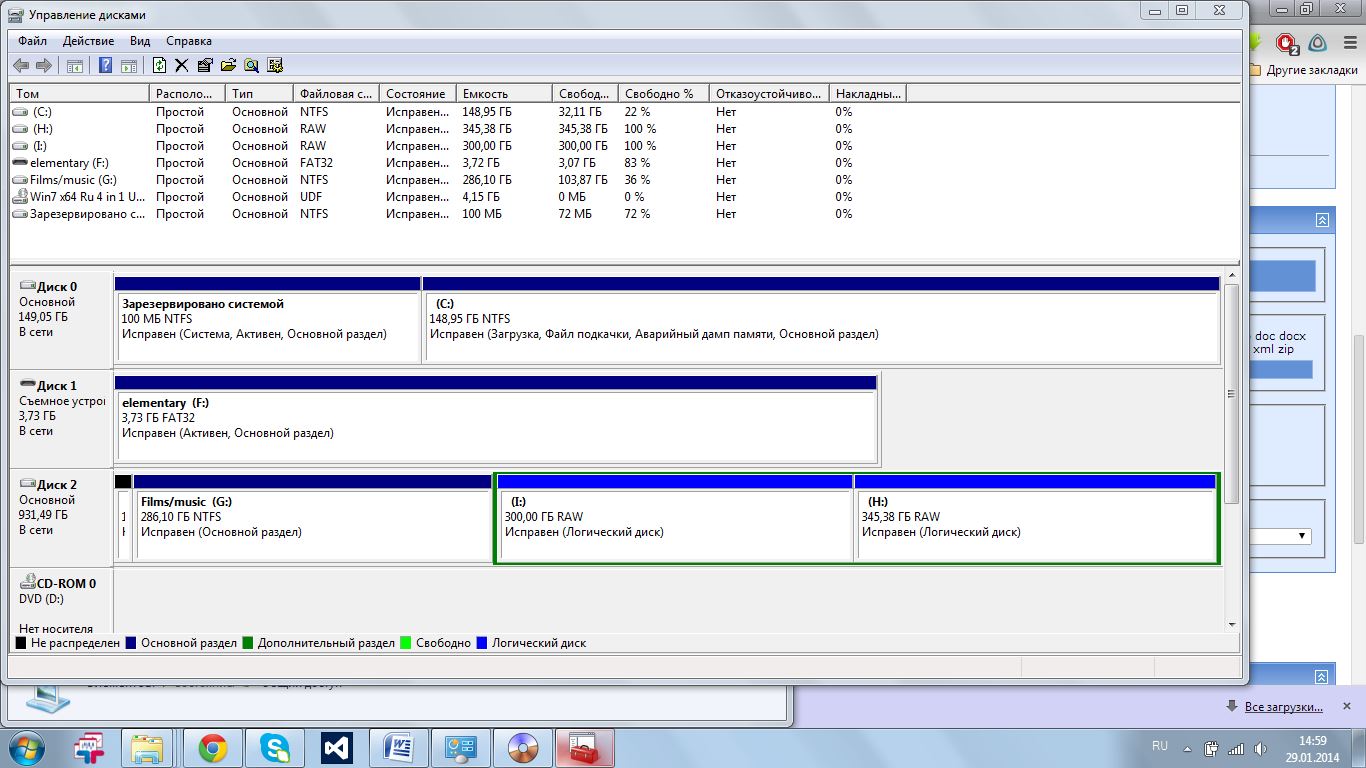
Task: Click the Файловая система column header
Action: click(x=336, y=93)
